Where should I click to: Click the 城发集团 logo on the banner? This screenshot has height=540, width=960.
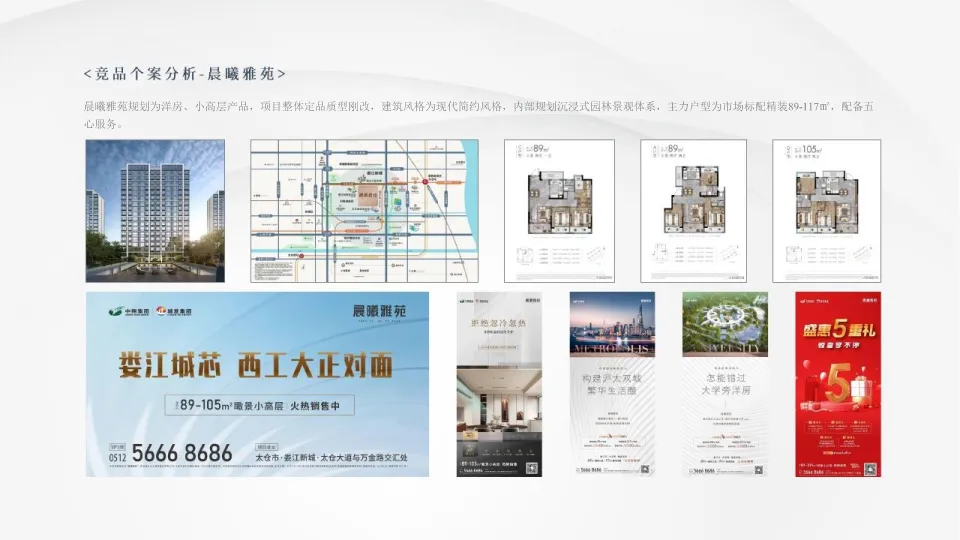pyautogui.click(x=174, y=311)
